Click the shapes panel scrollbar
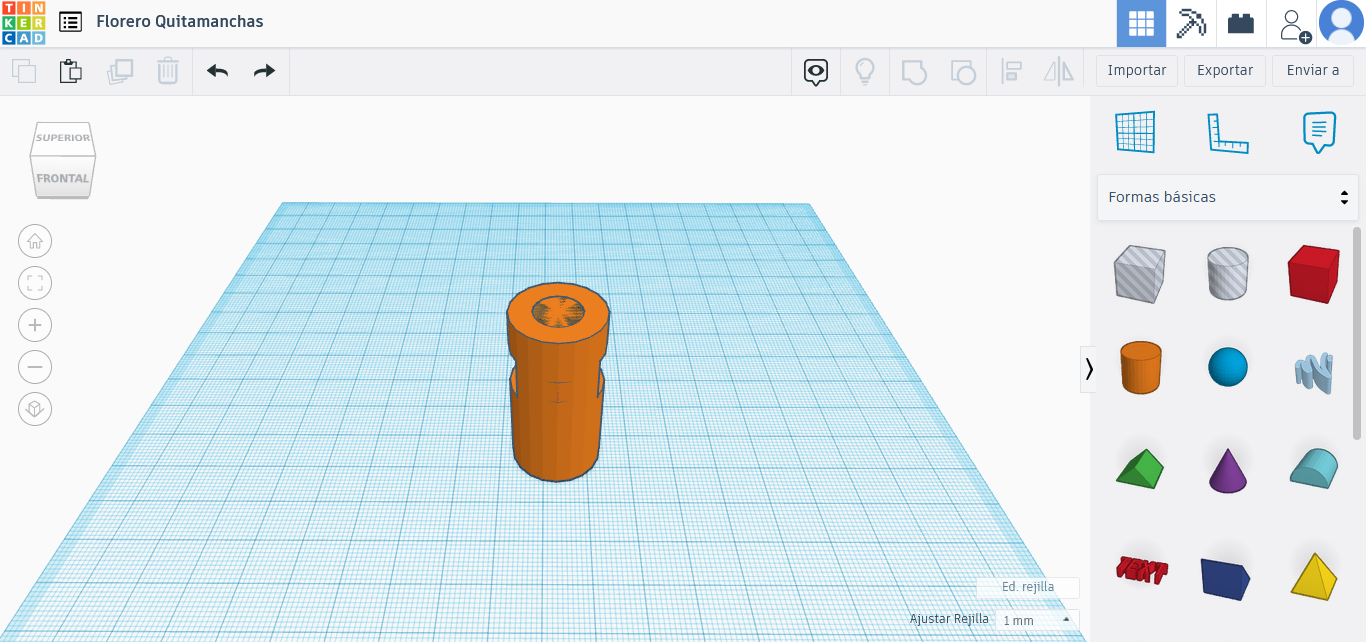The image size is (1366, 642). pos(1357,333)
